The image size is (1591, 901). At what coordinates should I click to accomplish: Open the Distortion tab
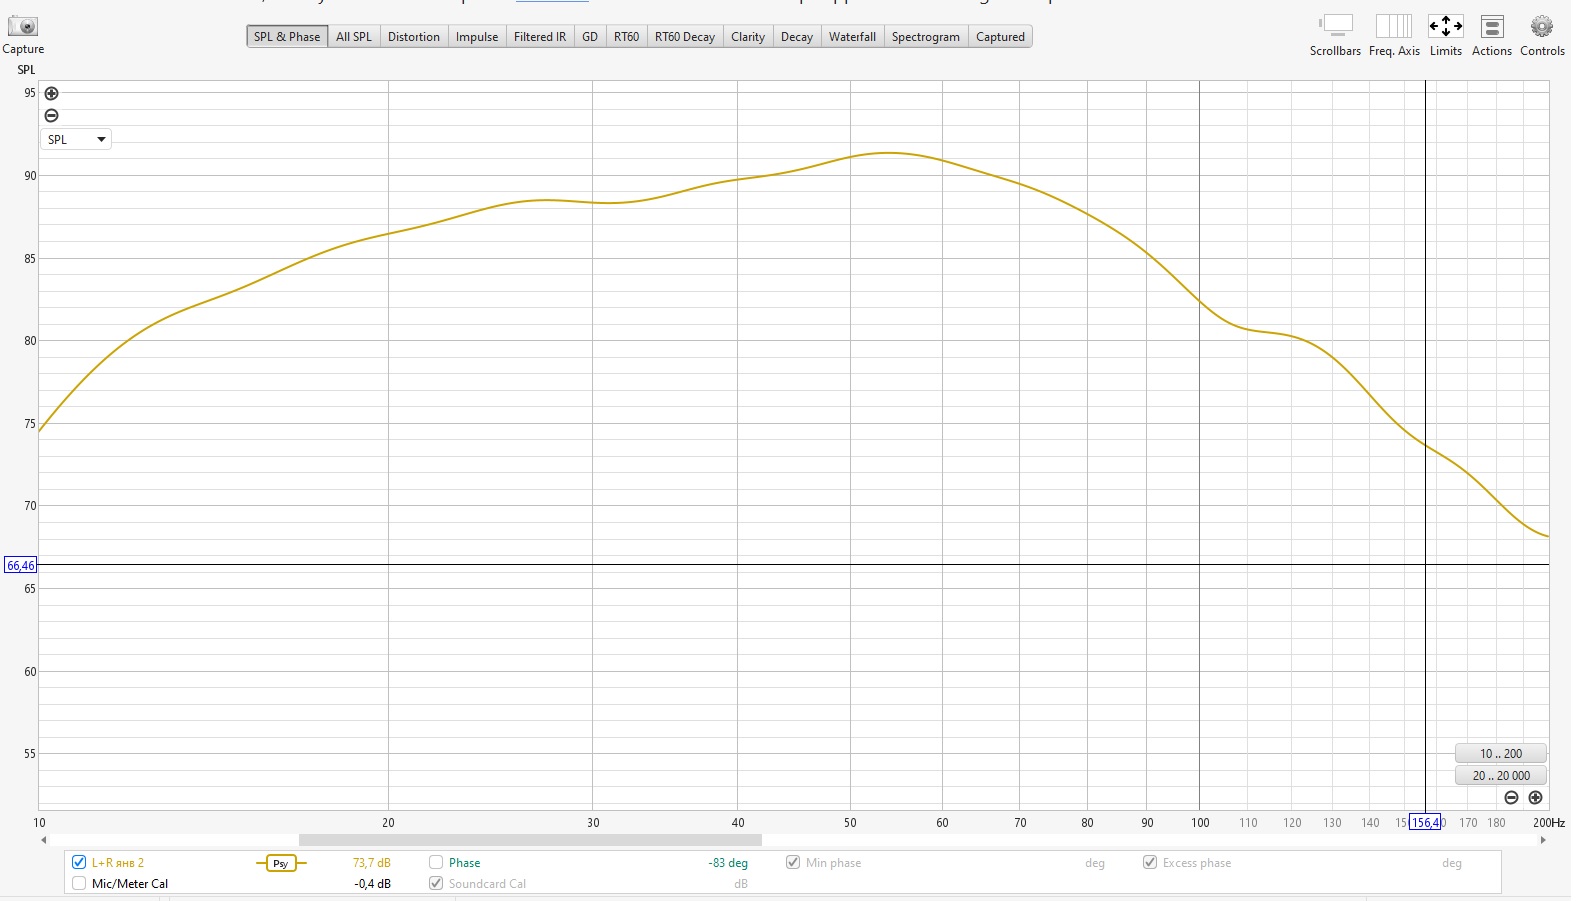(x=414, y=37)
